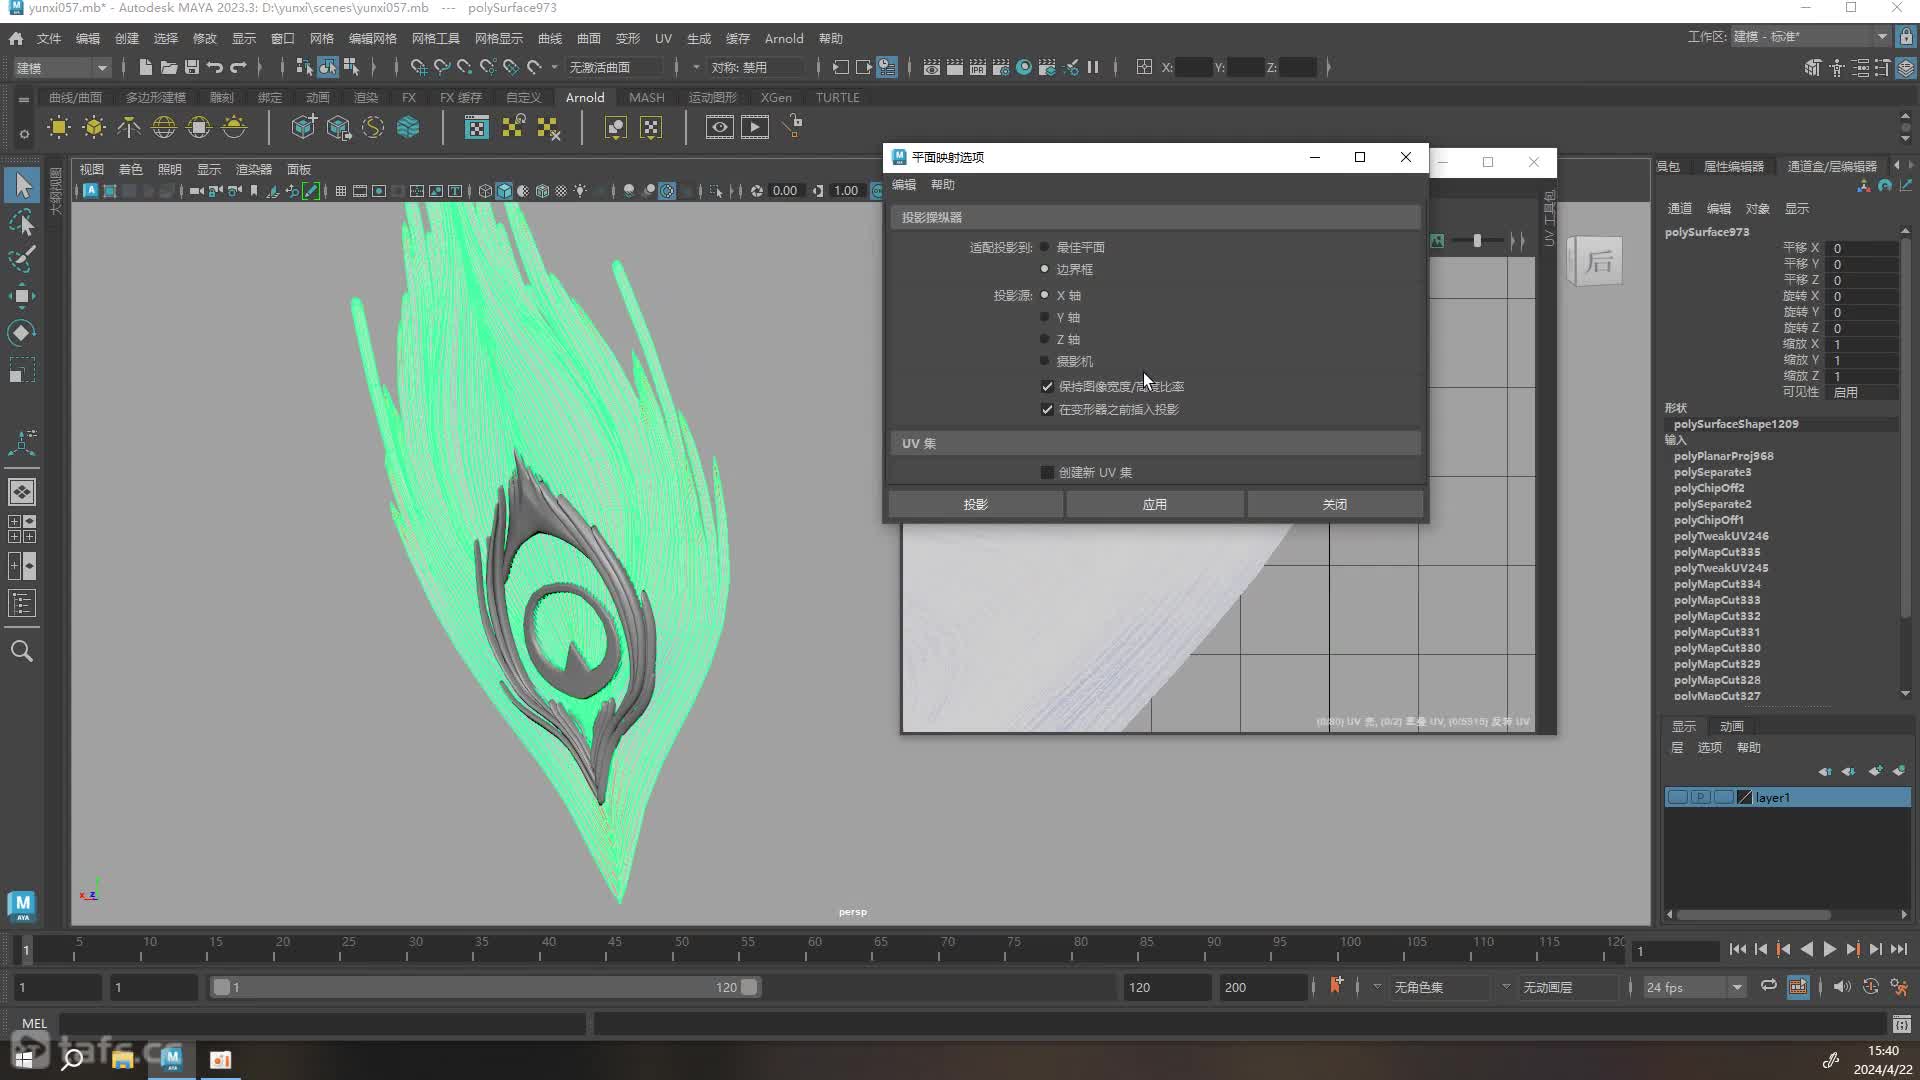Click the New scene file icon
This screenshot has width=1920, height=1080.
[x=145, y=67]
